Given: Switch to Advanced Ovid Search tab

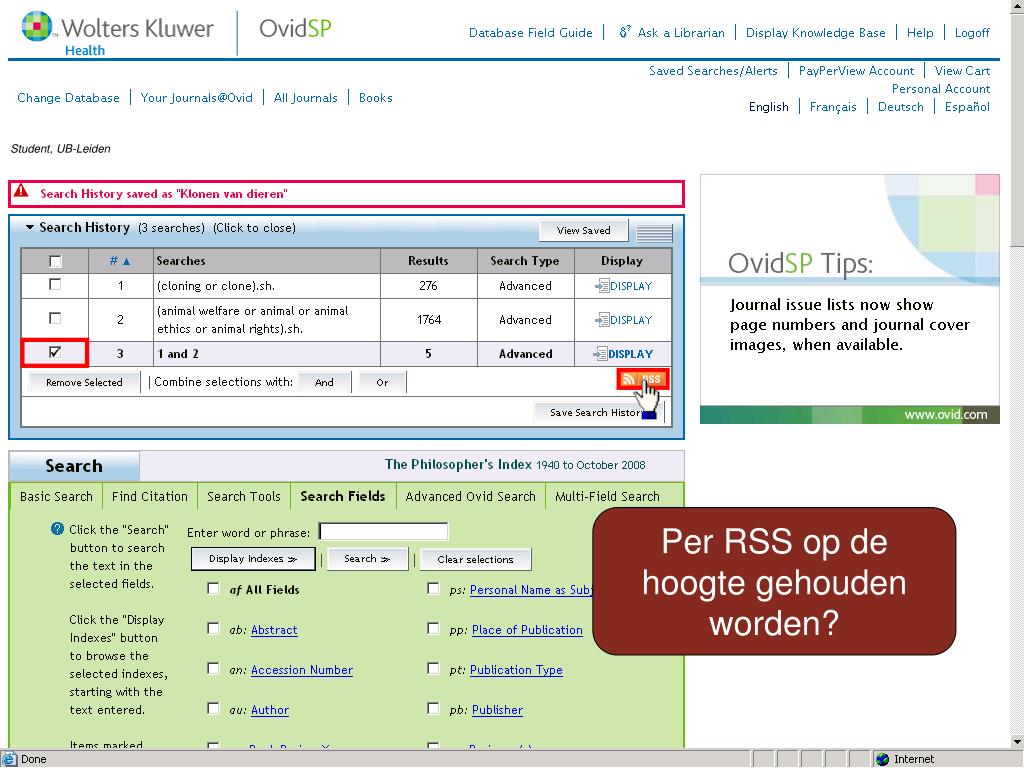Looking at the screenshot, I should [470, 496].
